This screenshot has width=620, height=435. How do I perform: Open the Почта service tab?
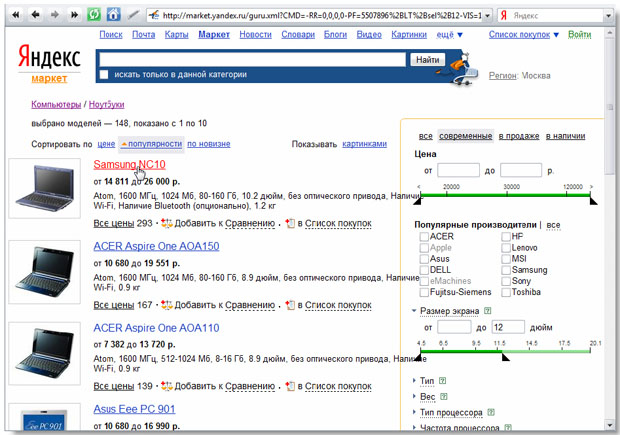click(144, 34)
